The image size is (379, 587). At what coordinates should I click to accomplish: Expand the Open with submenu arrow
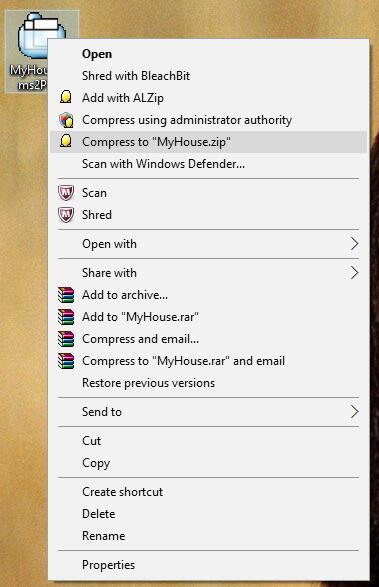(354, 244)
